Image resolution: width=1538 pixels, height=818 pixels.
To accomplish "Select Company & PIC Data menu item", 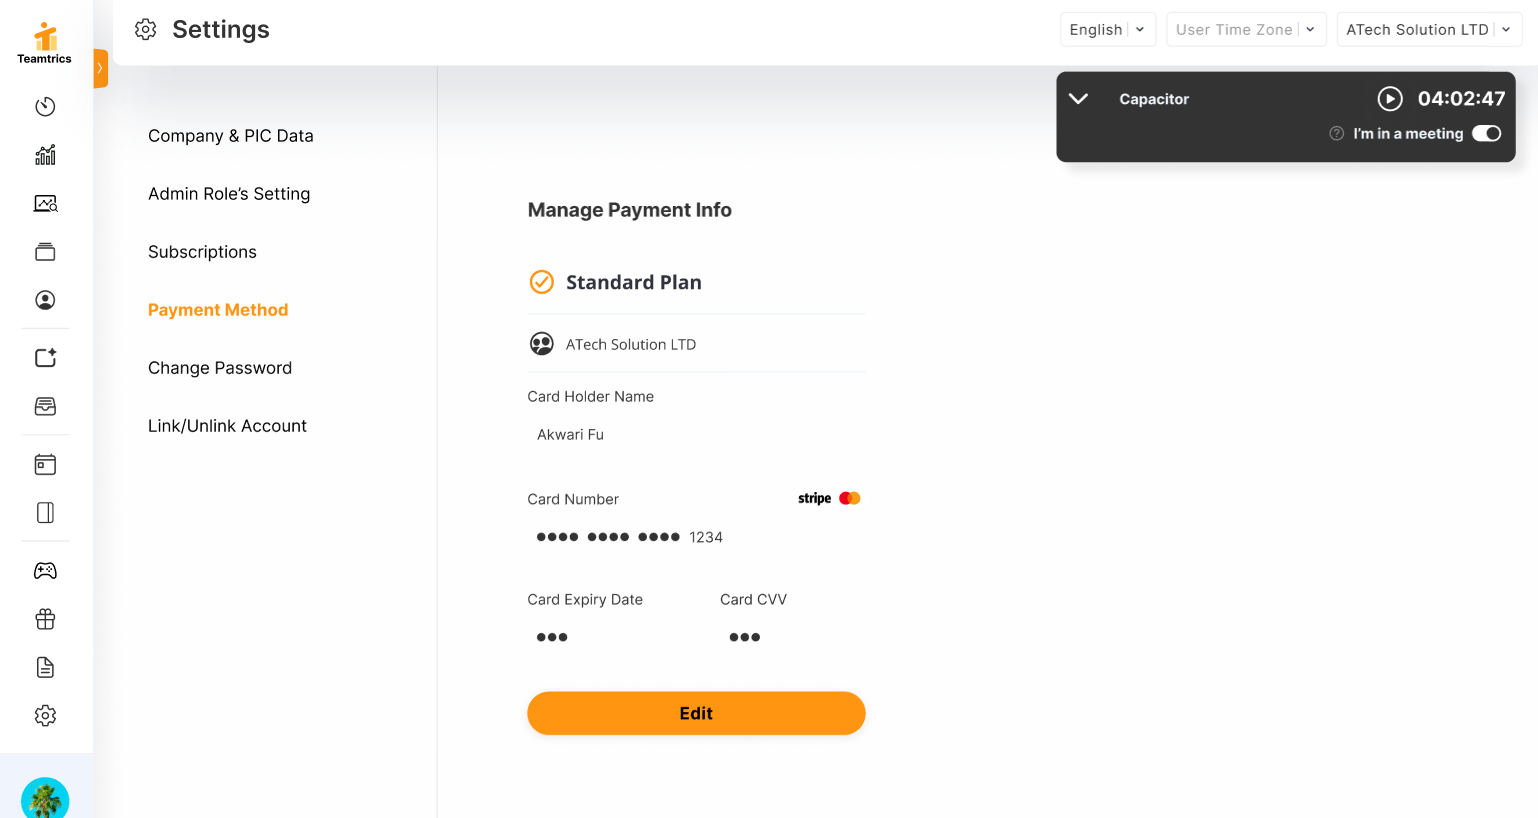I will coord(231,136).
